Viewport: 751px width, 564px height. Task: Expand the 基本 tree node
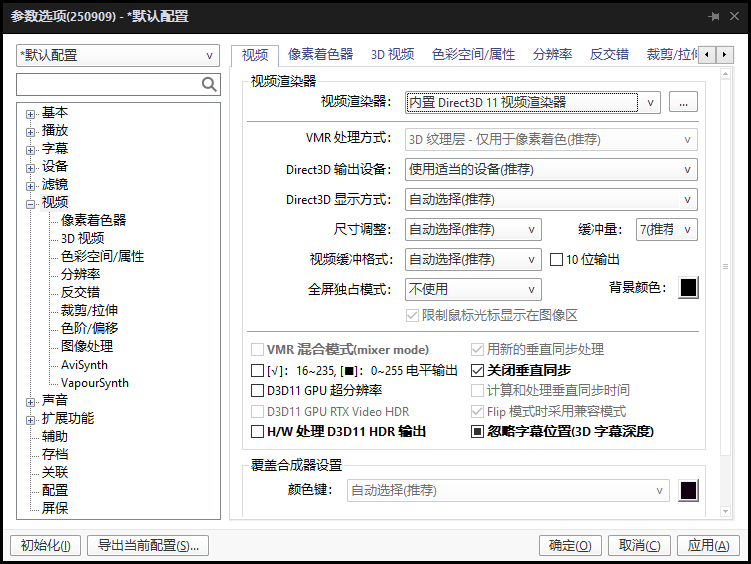[x=31, y=113]
